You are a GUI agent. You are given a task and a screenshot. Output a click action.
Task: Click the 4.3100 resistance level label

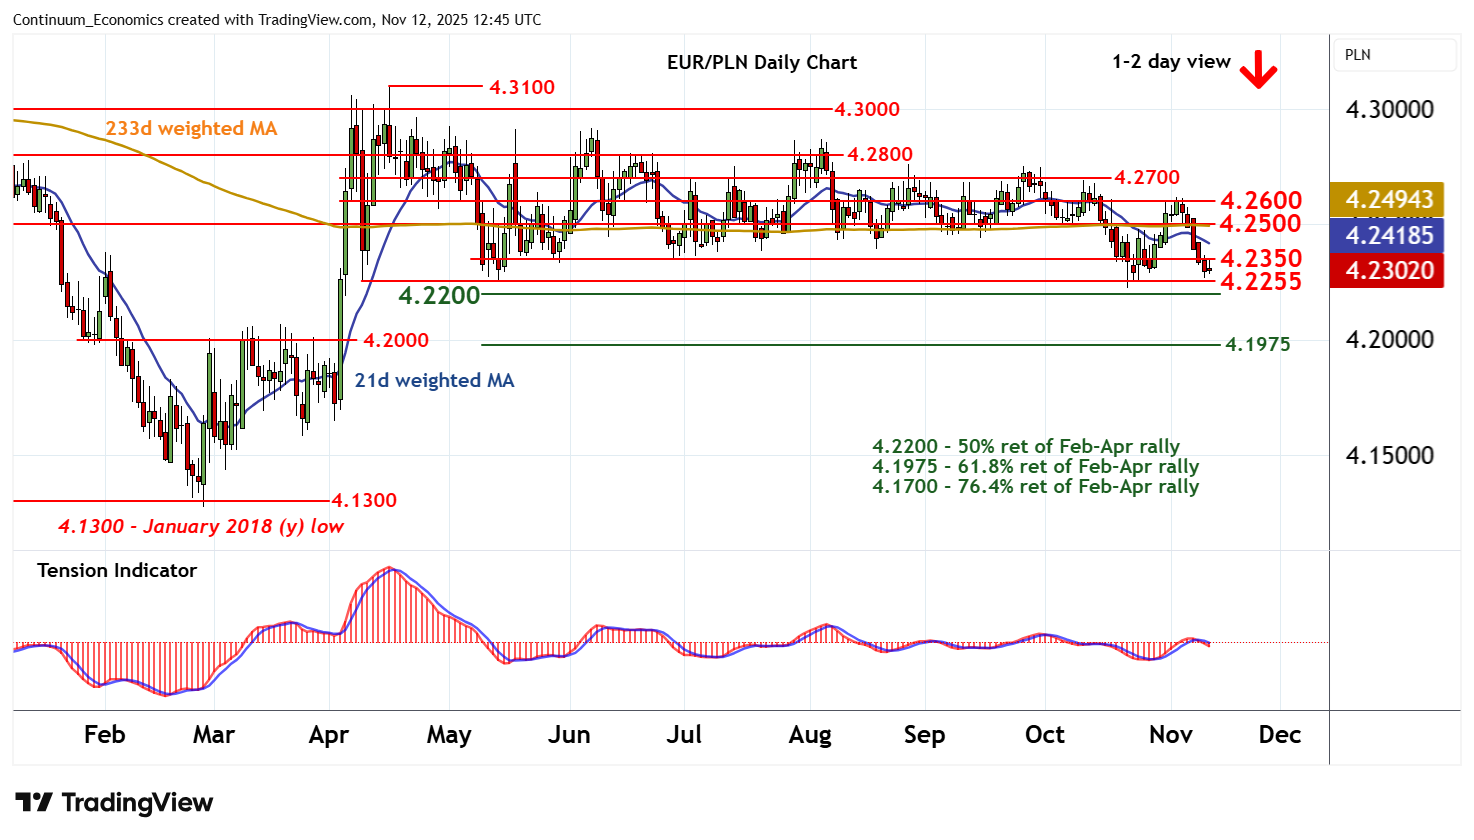[x=521, y=88]
